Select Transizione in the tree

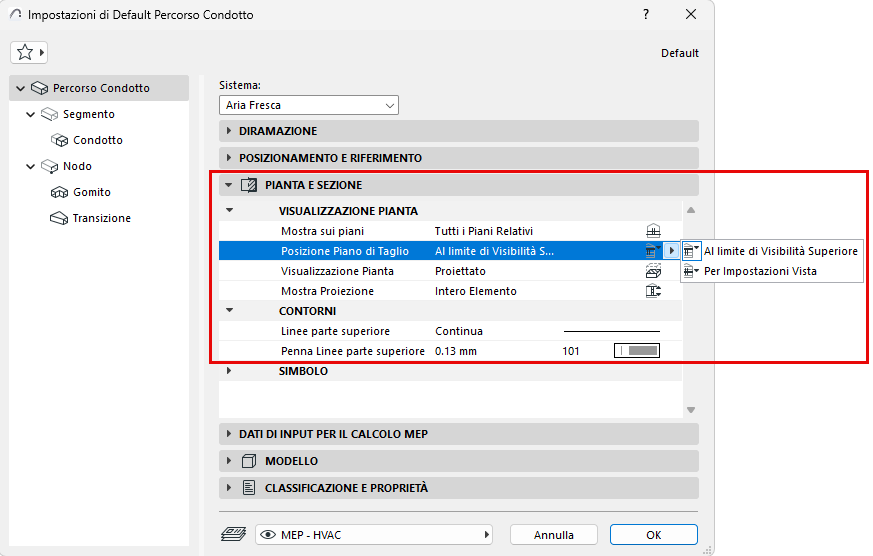tap(102, 218)
